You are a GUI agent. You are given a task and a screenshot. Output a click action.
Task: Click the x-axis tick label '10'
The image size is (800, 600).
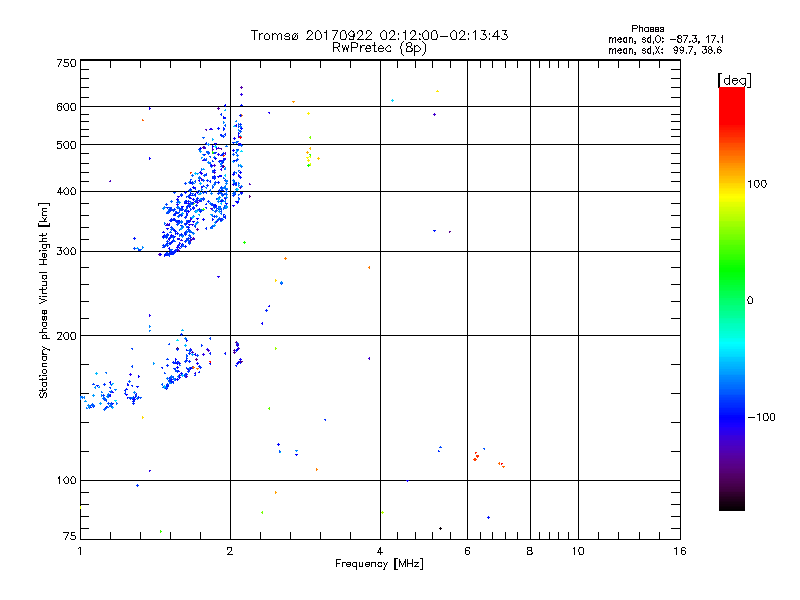click(578, 551)
